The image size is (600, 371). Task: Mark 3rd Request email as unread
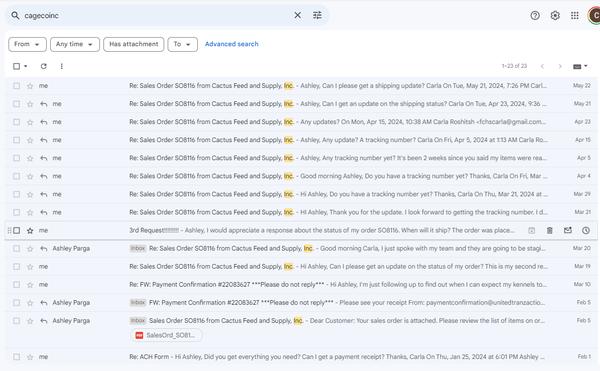tap(568, 230)
